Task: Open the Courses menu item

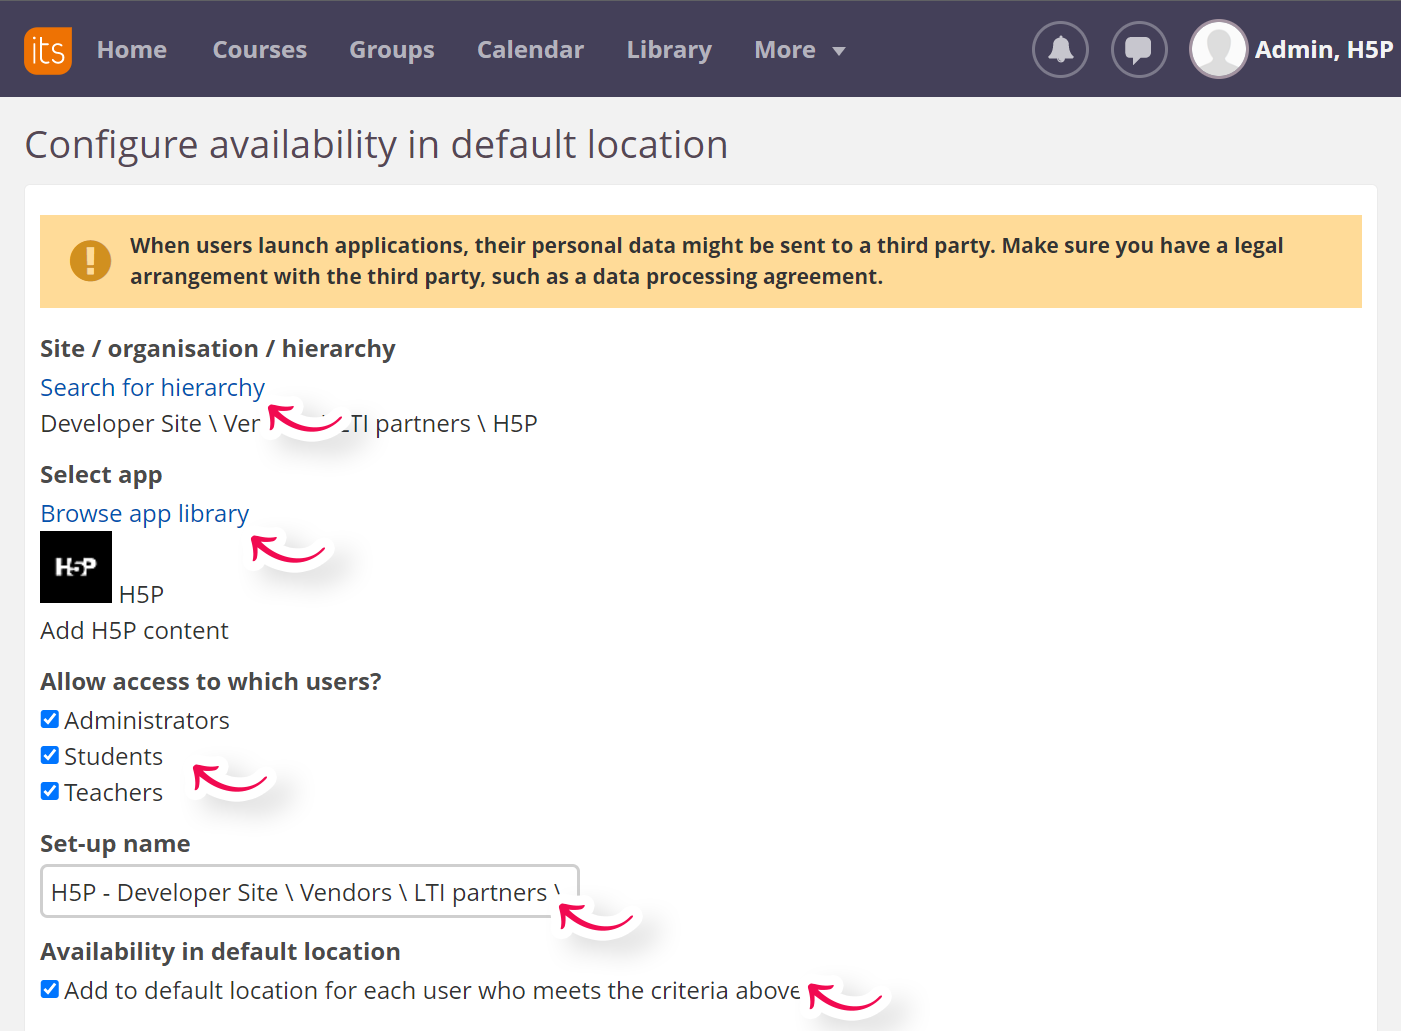Action: (259, 49)
